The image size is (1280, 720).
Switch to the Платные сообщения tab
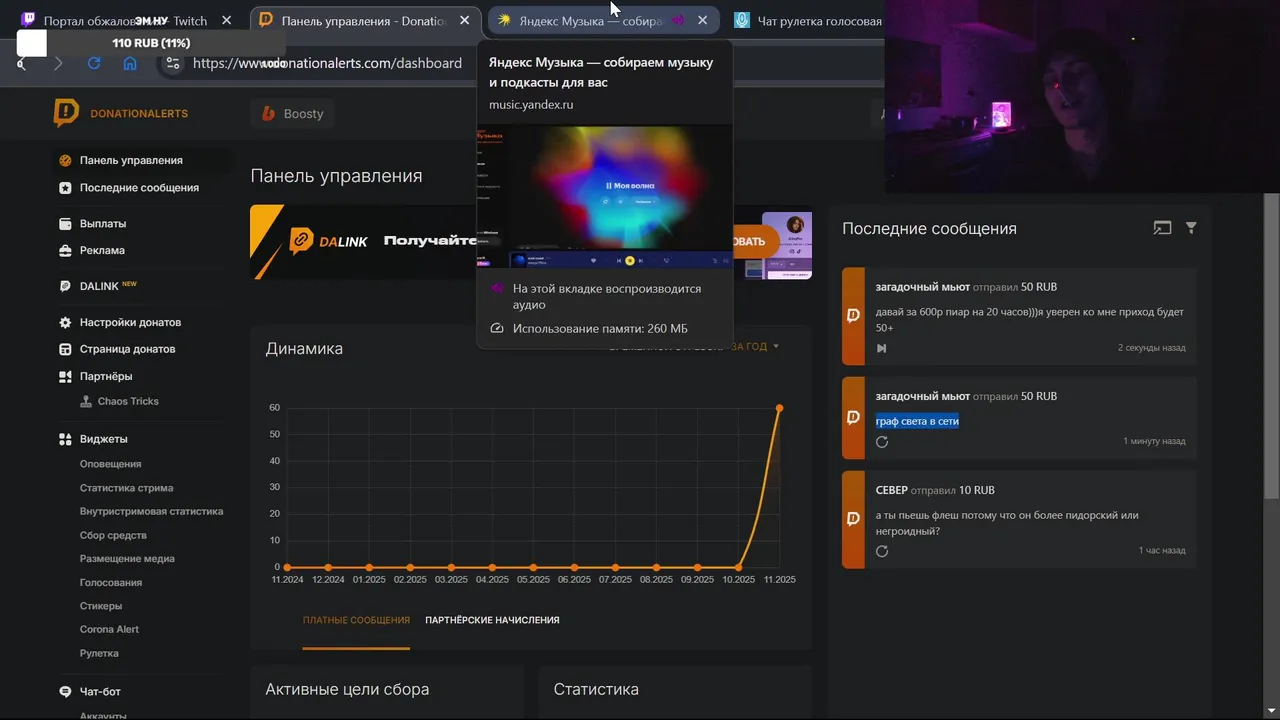pyautogui.click(x=356, y=620)
